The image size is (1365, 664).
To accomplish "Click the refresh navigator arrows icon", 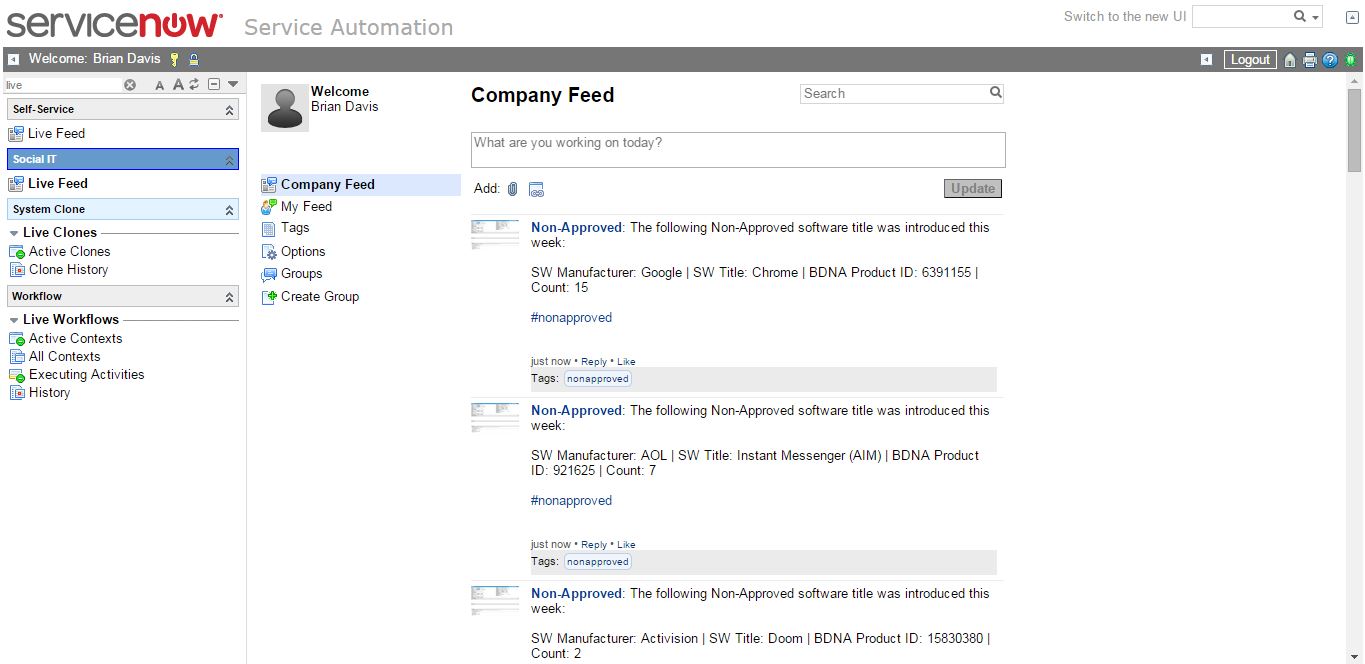I will point(195,85).
